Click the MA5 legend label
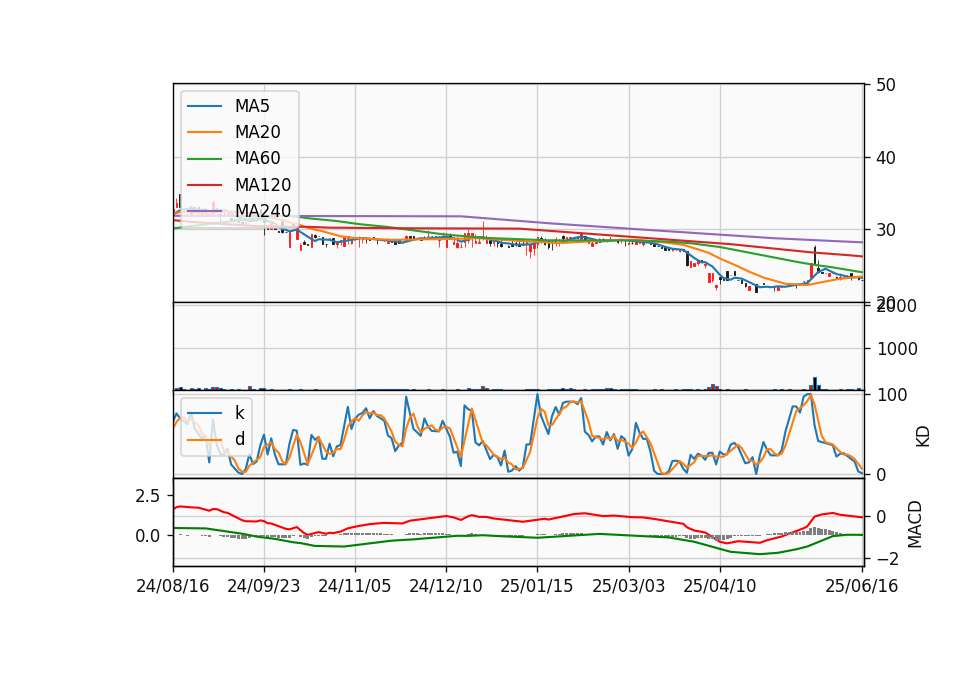This screenshot has width=960, height=690. pos(252,106)
